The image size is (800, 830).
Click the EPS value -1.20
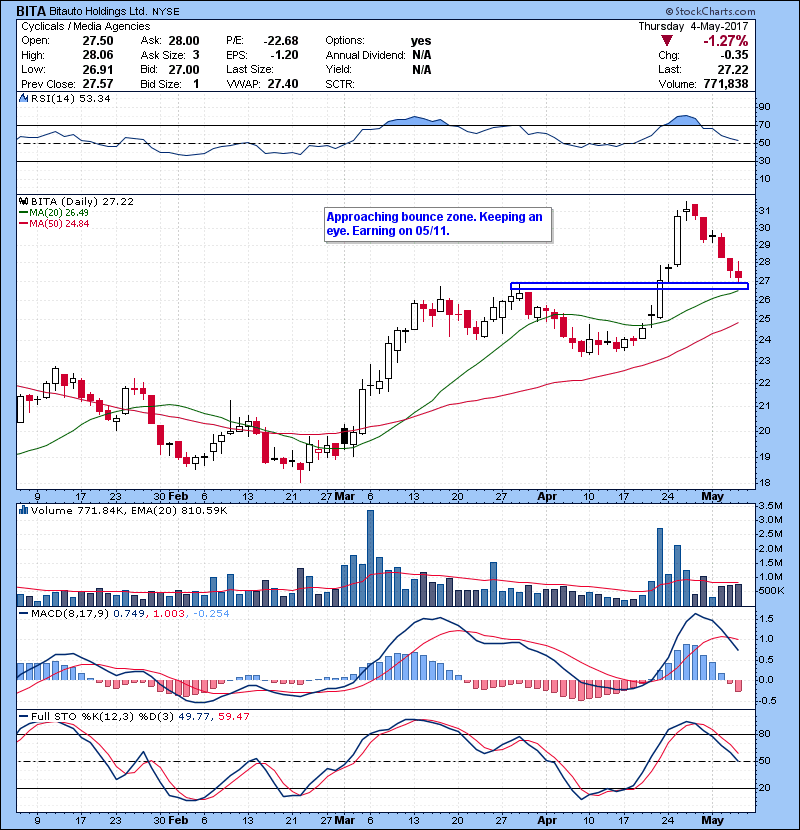click(284, 55)
